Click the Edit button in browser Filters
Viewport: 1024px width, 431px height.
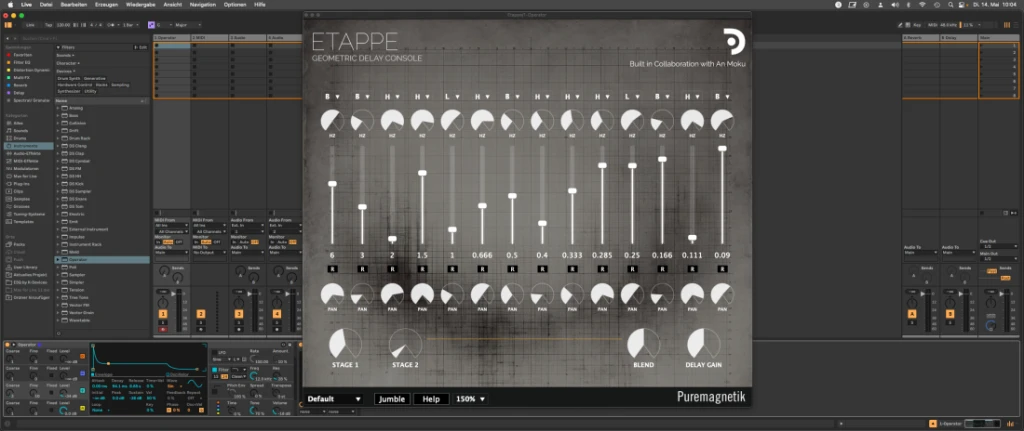point(141,47)
